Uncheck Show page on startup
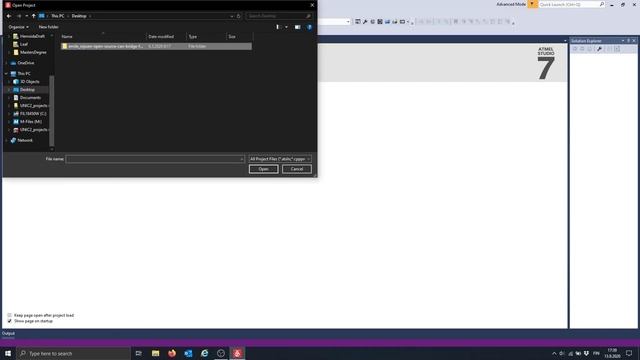This screenshot has height=360, width=640. click(x=10, y=321)
